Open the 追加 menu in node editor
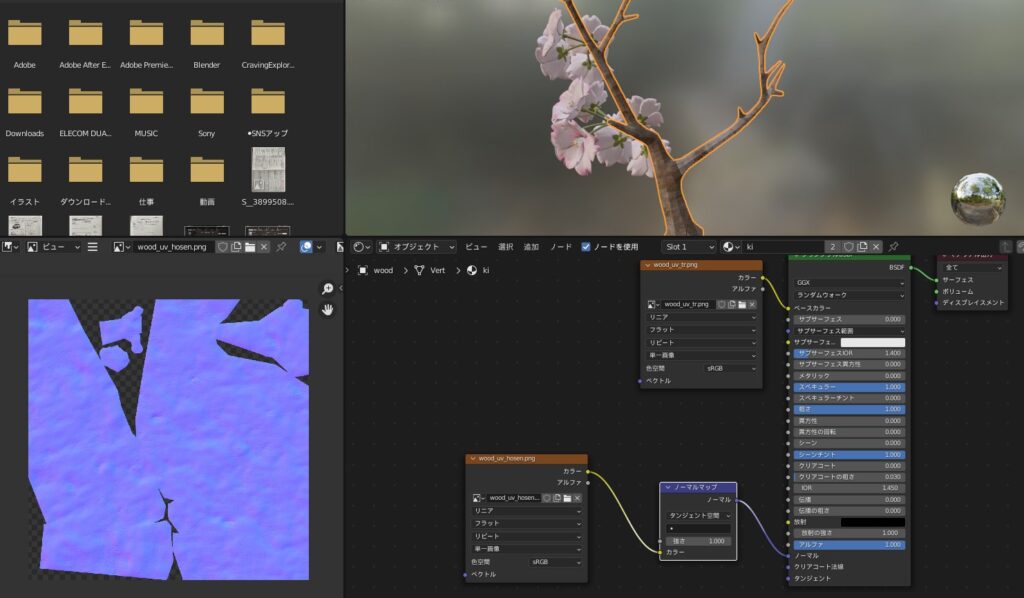Screen dimensions: 1024x598 [531, 246]
